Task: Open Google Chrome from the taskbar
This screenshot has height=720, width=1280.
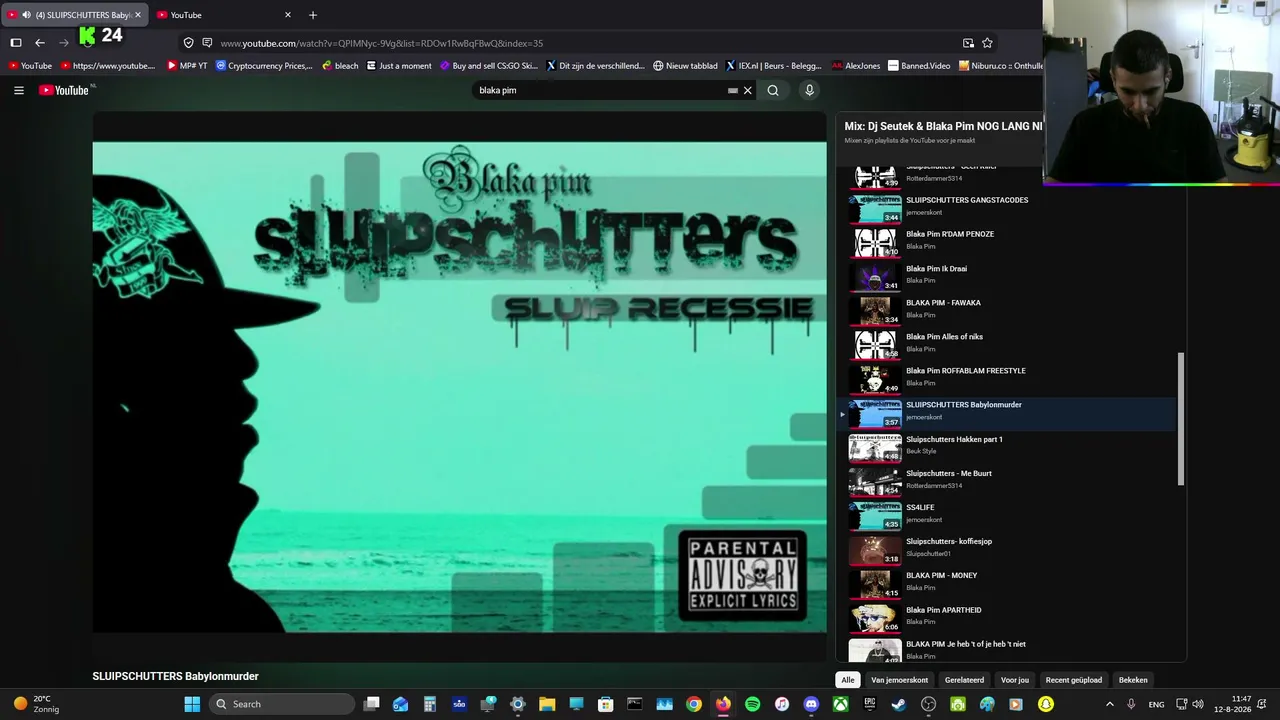Action: pos(694,704)
